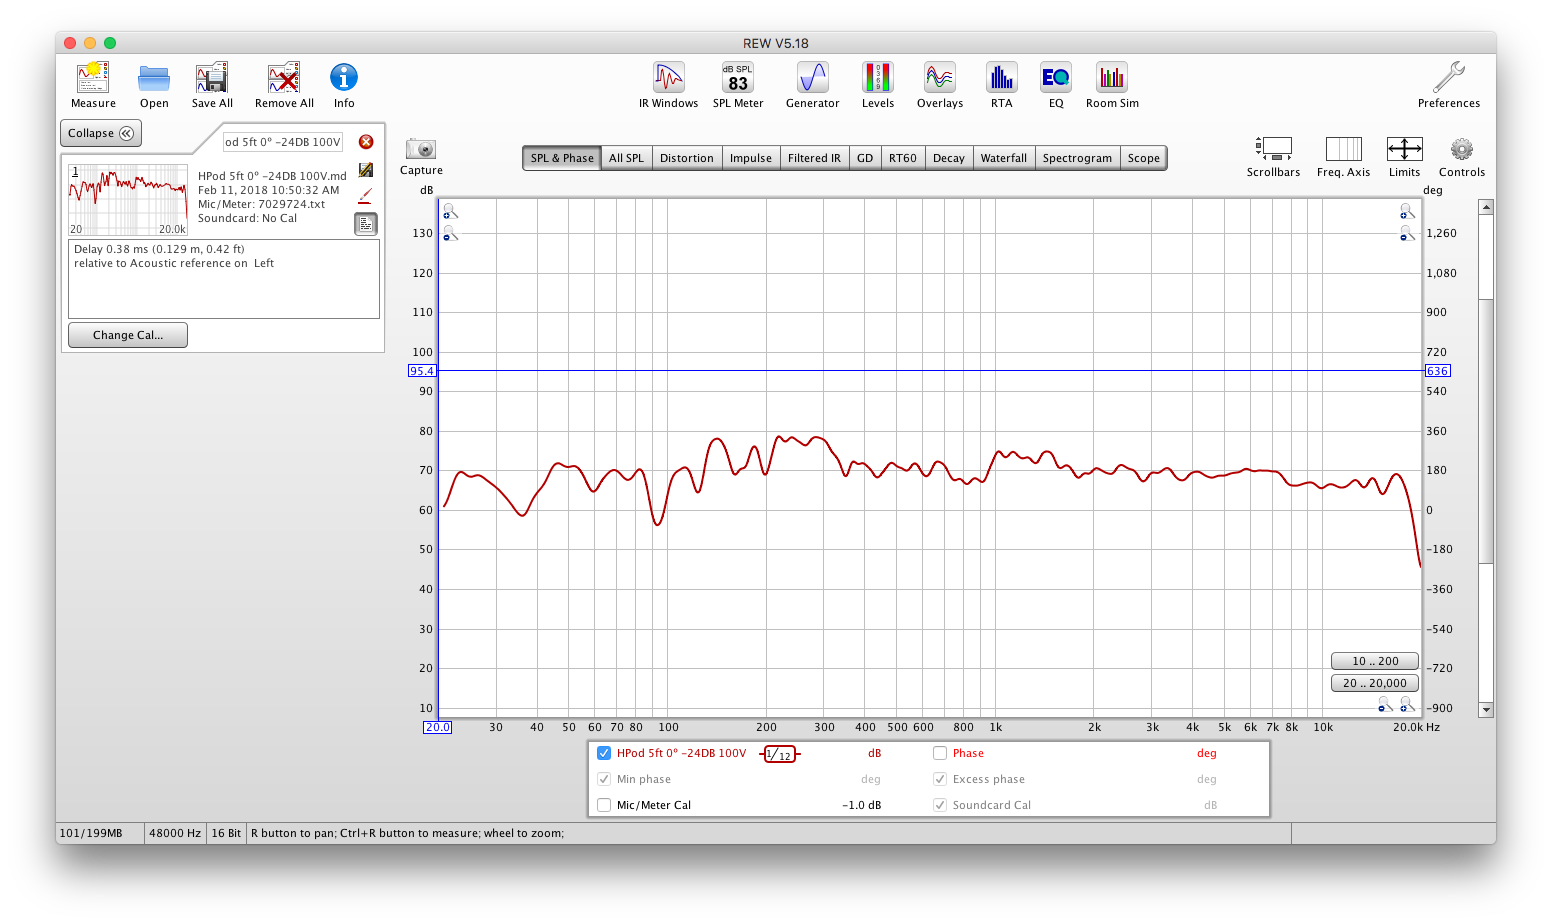The height and width of the screenshot is (924, 1552).
Task: Save this measurement via disk-pencil icon
Action: (366, 170)
